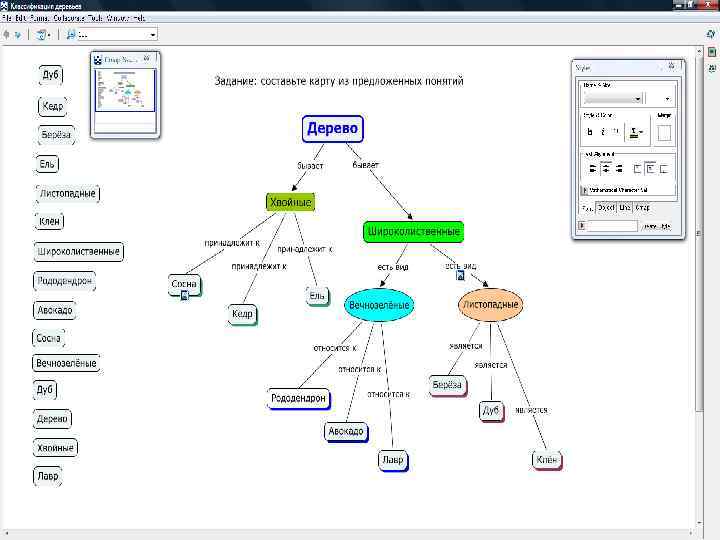Toggle bold in Styles panel

[x=590, y=132]
